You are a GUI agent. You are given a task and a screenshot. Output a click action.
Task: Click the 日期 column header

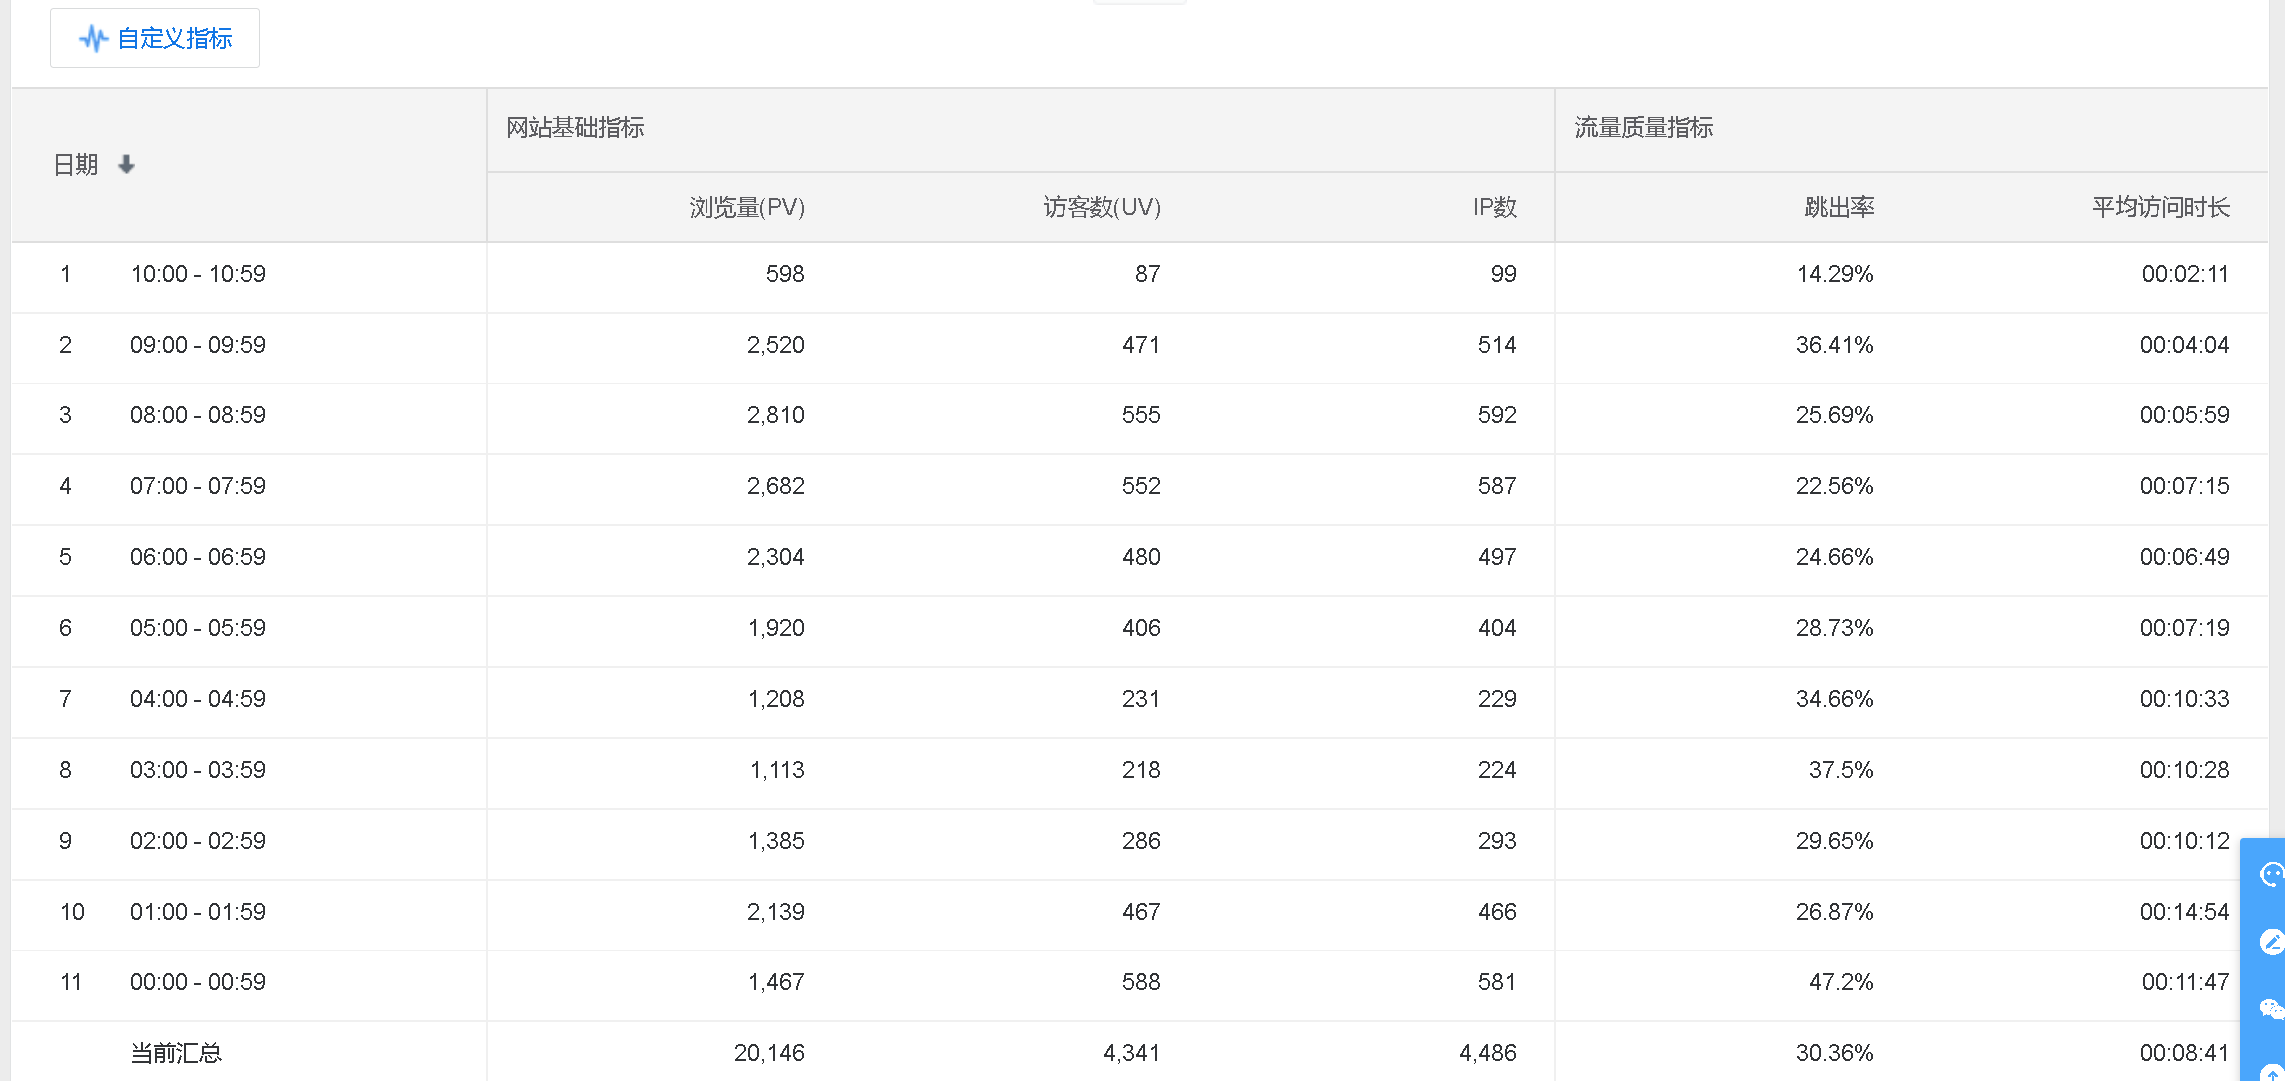click(76, 164)
